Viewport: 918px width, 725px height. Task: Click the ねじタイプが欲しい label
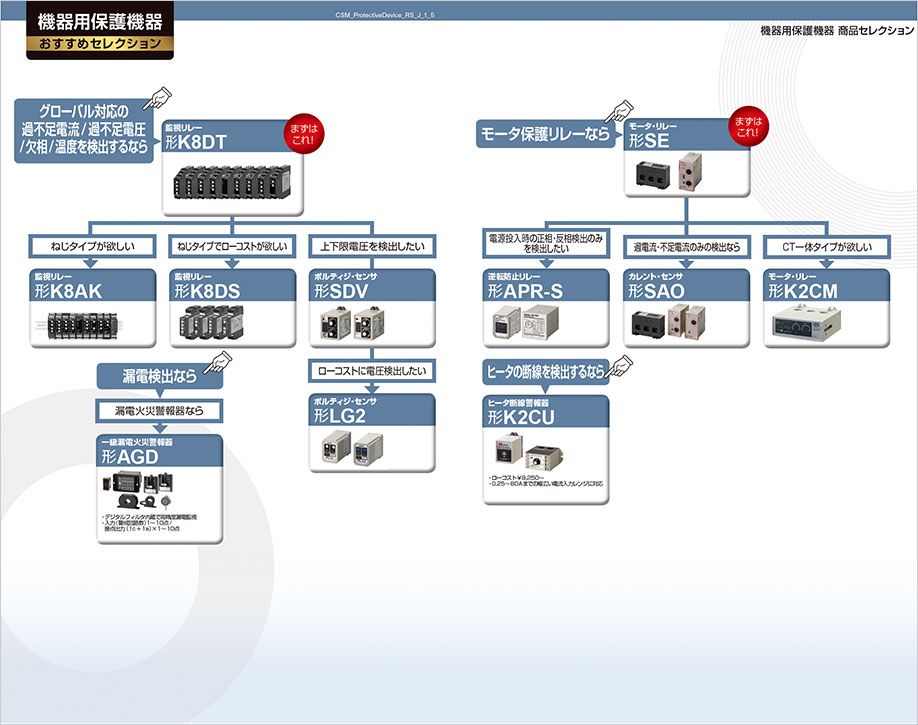click(93, 247)
